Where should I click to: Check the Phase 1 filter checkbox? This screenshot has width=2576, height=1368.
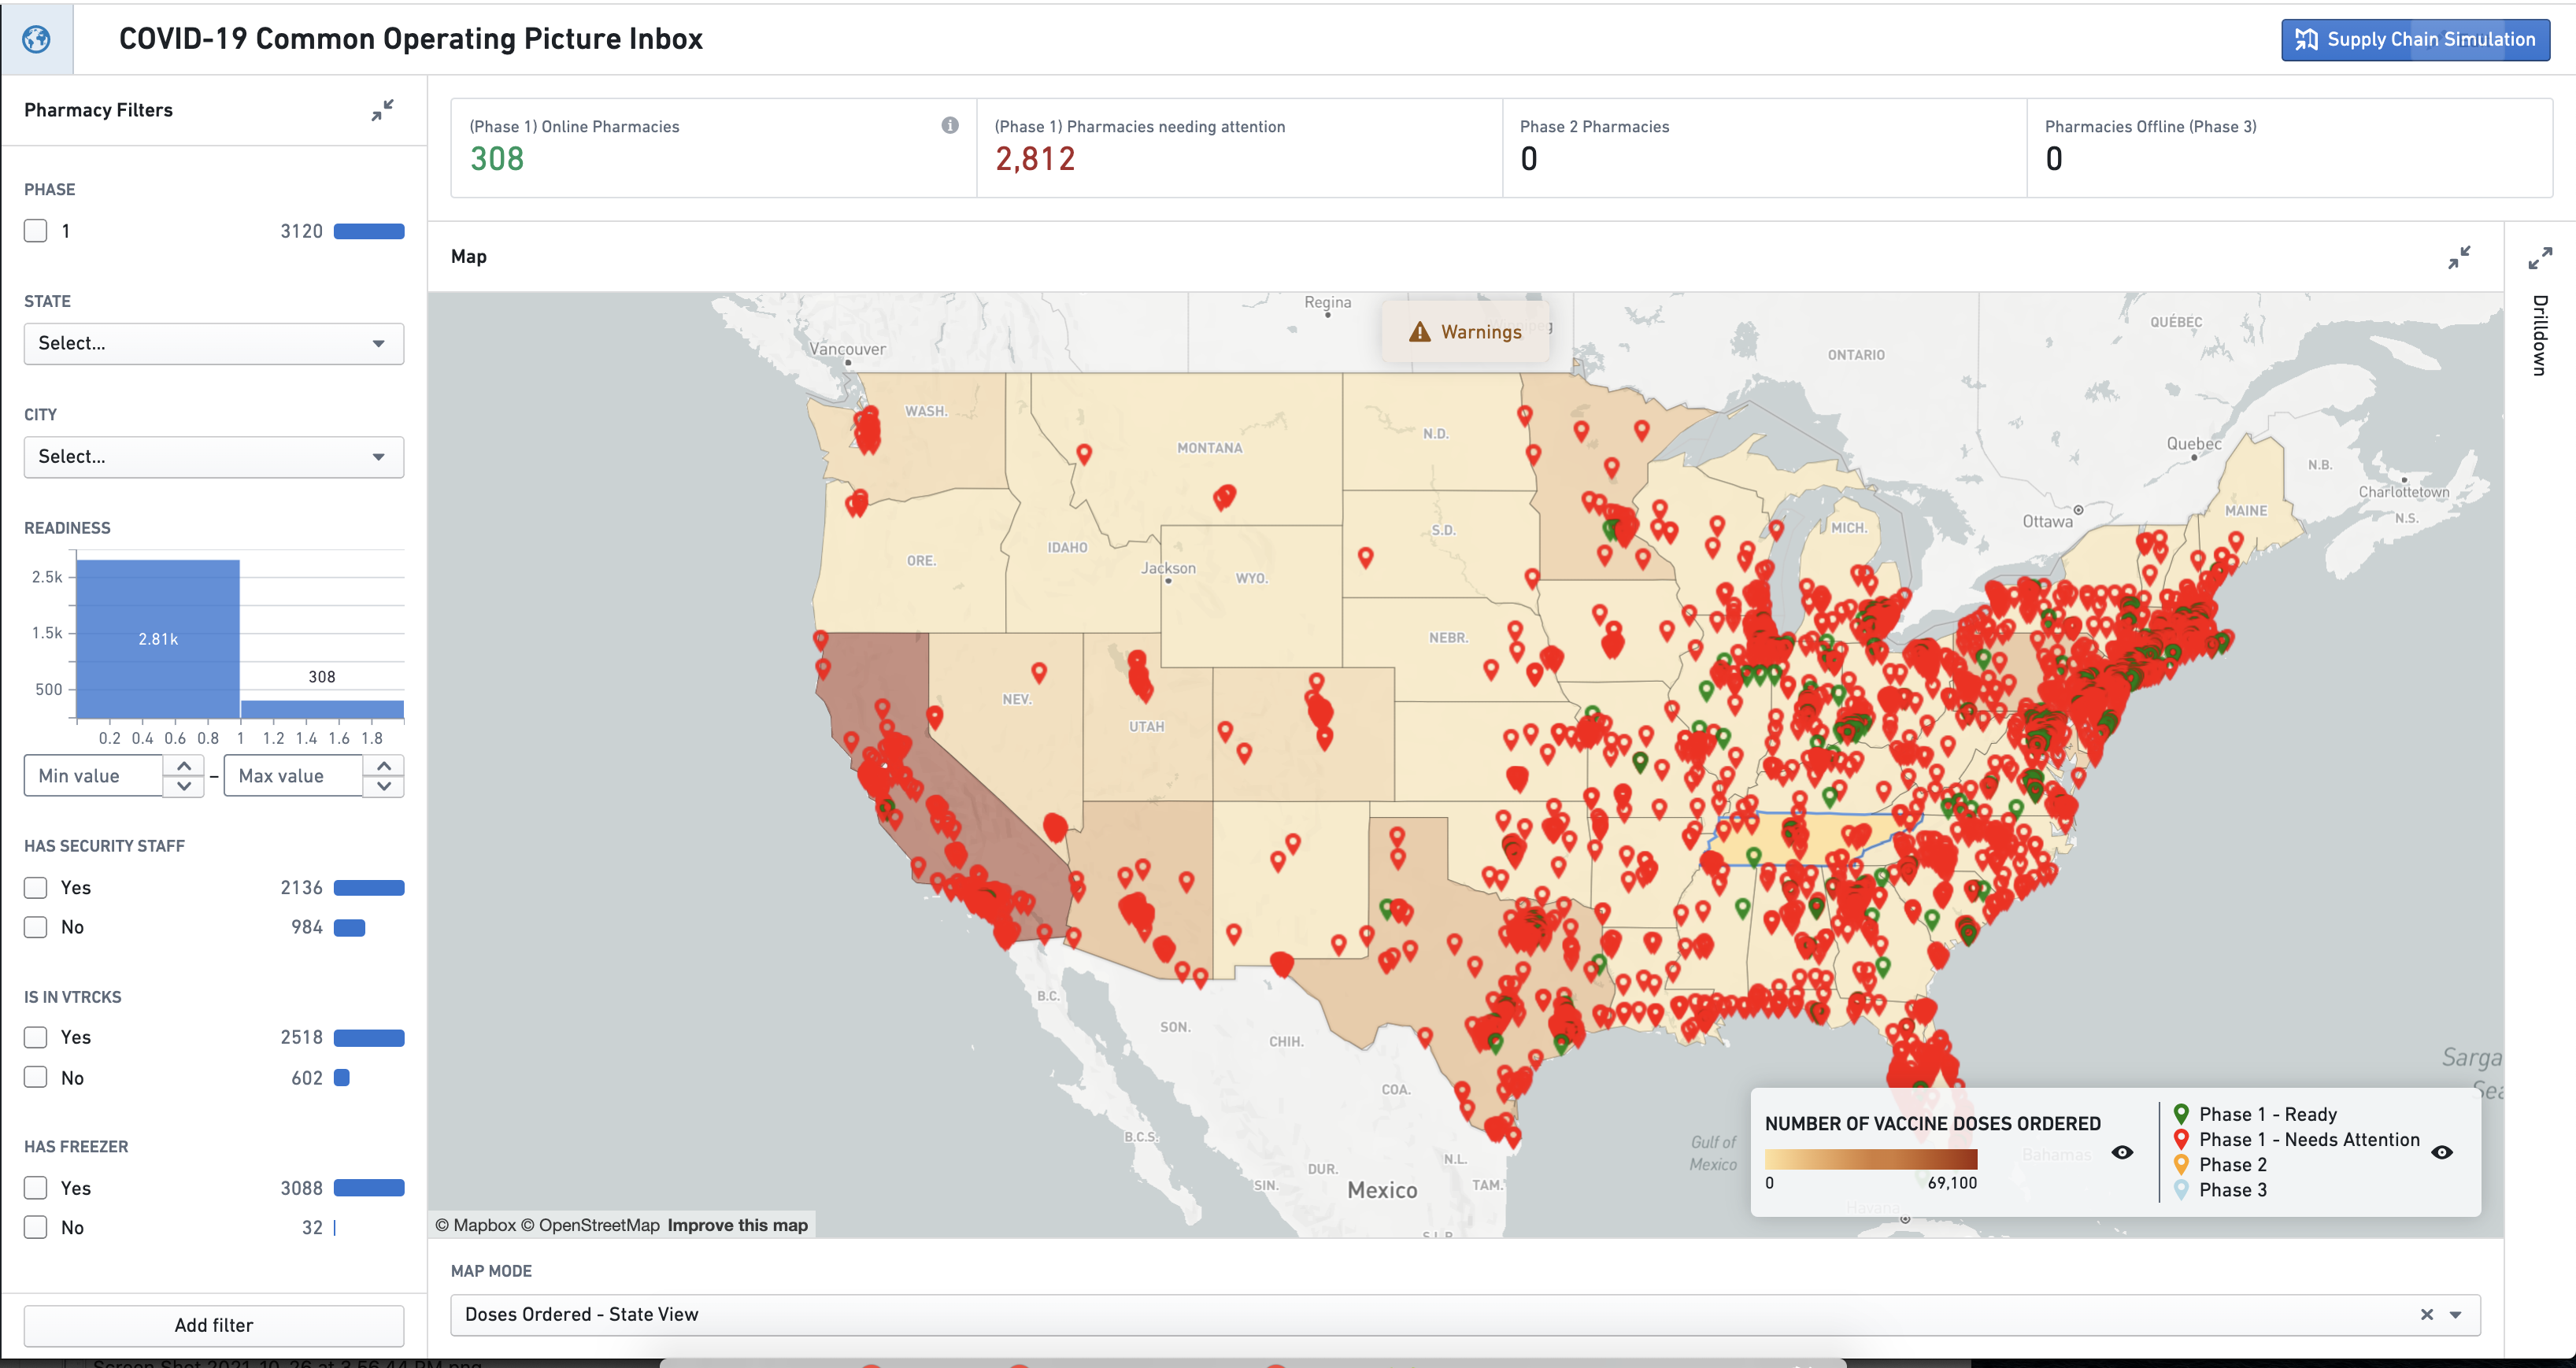(x=36, y=231)
